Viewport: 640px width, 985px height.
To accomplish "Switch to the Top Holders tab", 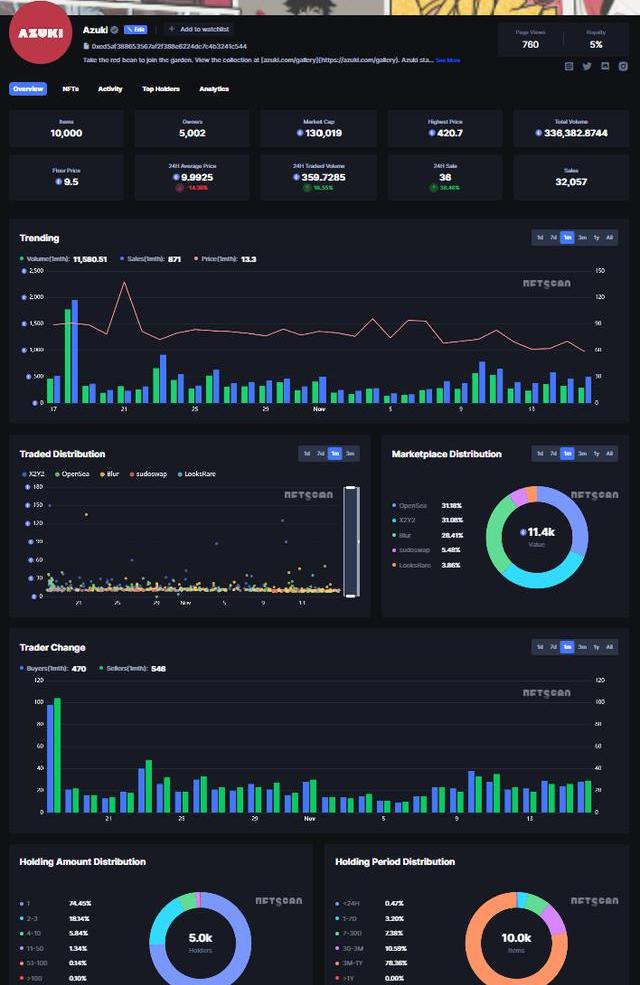I will tap(160, 89).
